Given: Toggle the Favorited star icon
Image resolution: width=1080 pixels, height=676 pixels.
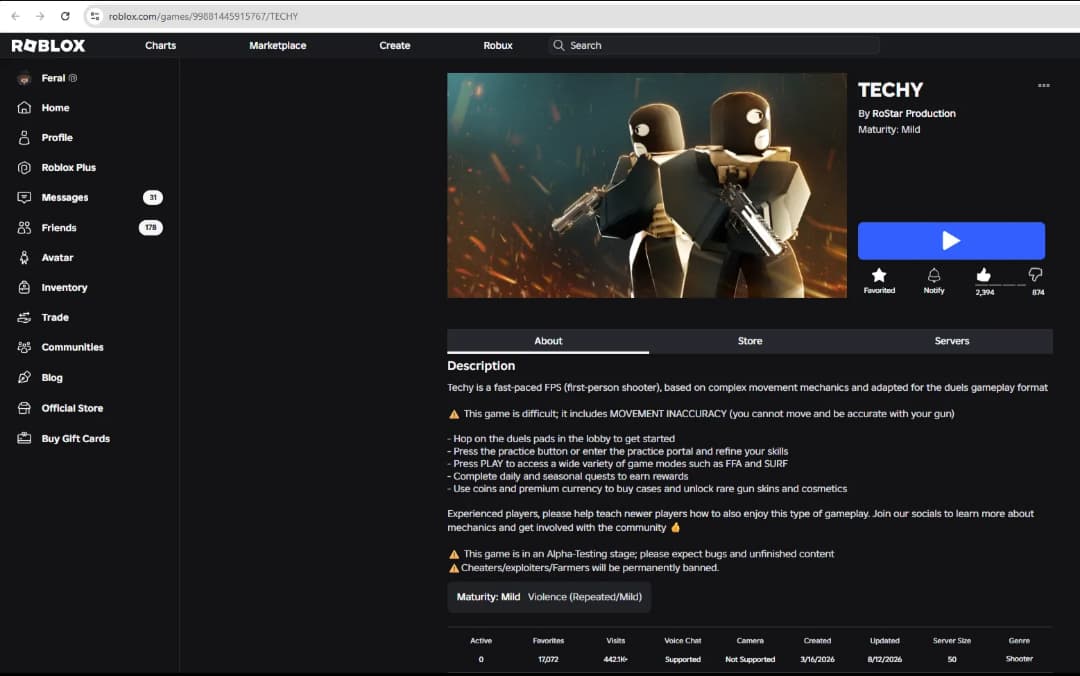Looking at the screenshot, I should coord(879,276).
